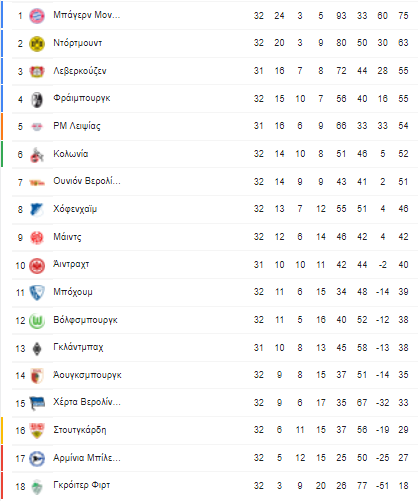The image size is (418, 501).
Task: Click the Freiburg club logo
Action: tap(37, 99)
